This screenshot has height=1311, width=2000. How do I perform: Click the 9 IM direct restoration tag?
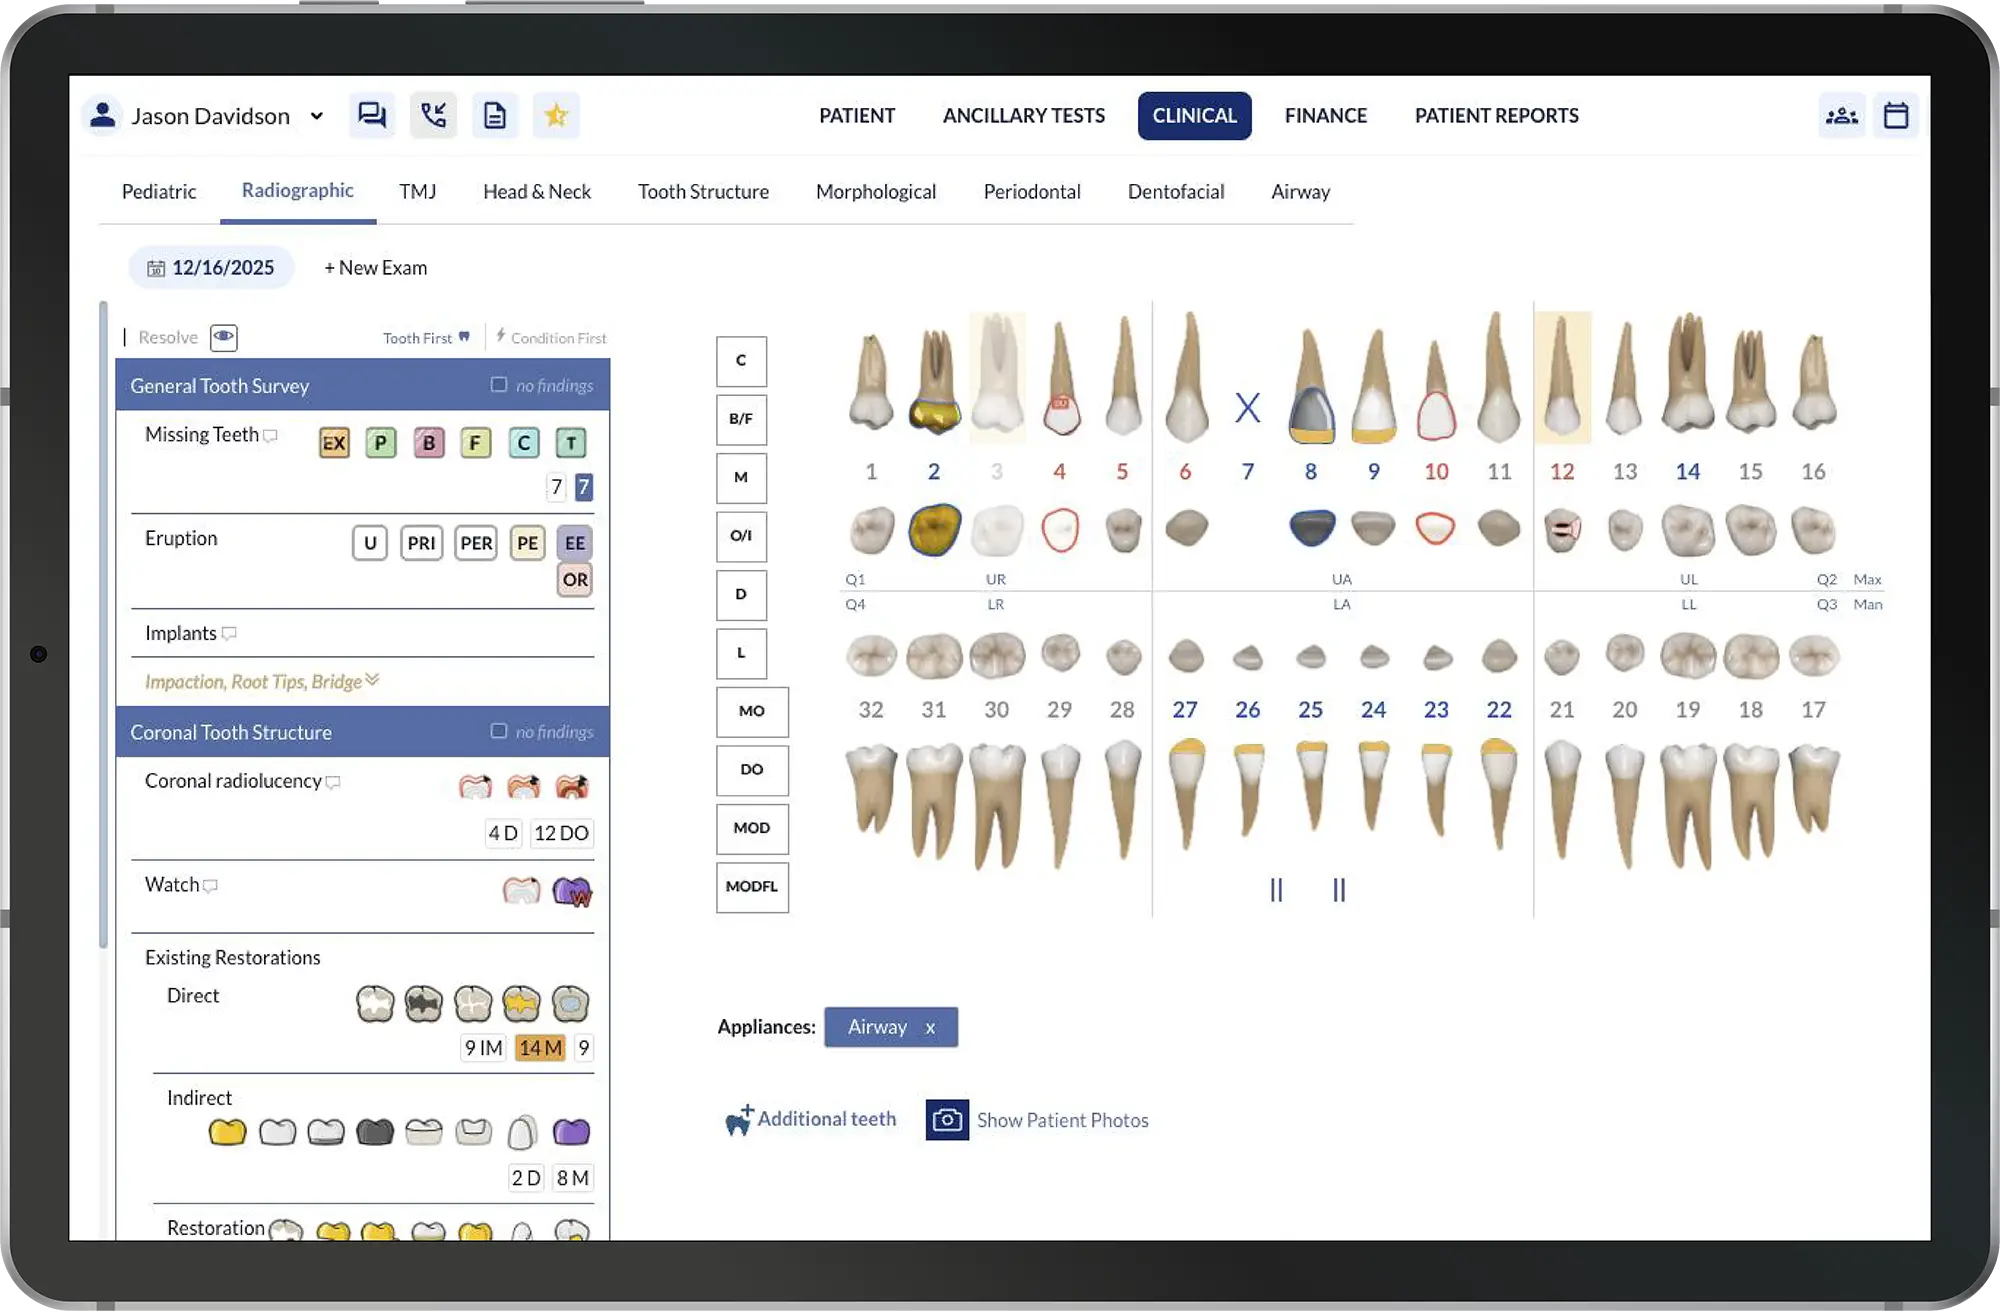click(483, 1047)
